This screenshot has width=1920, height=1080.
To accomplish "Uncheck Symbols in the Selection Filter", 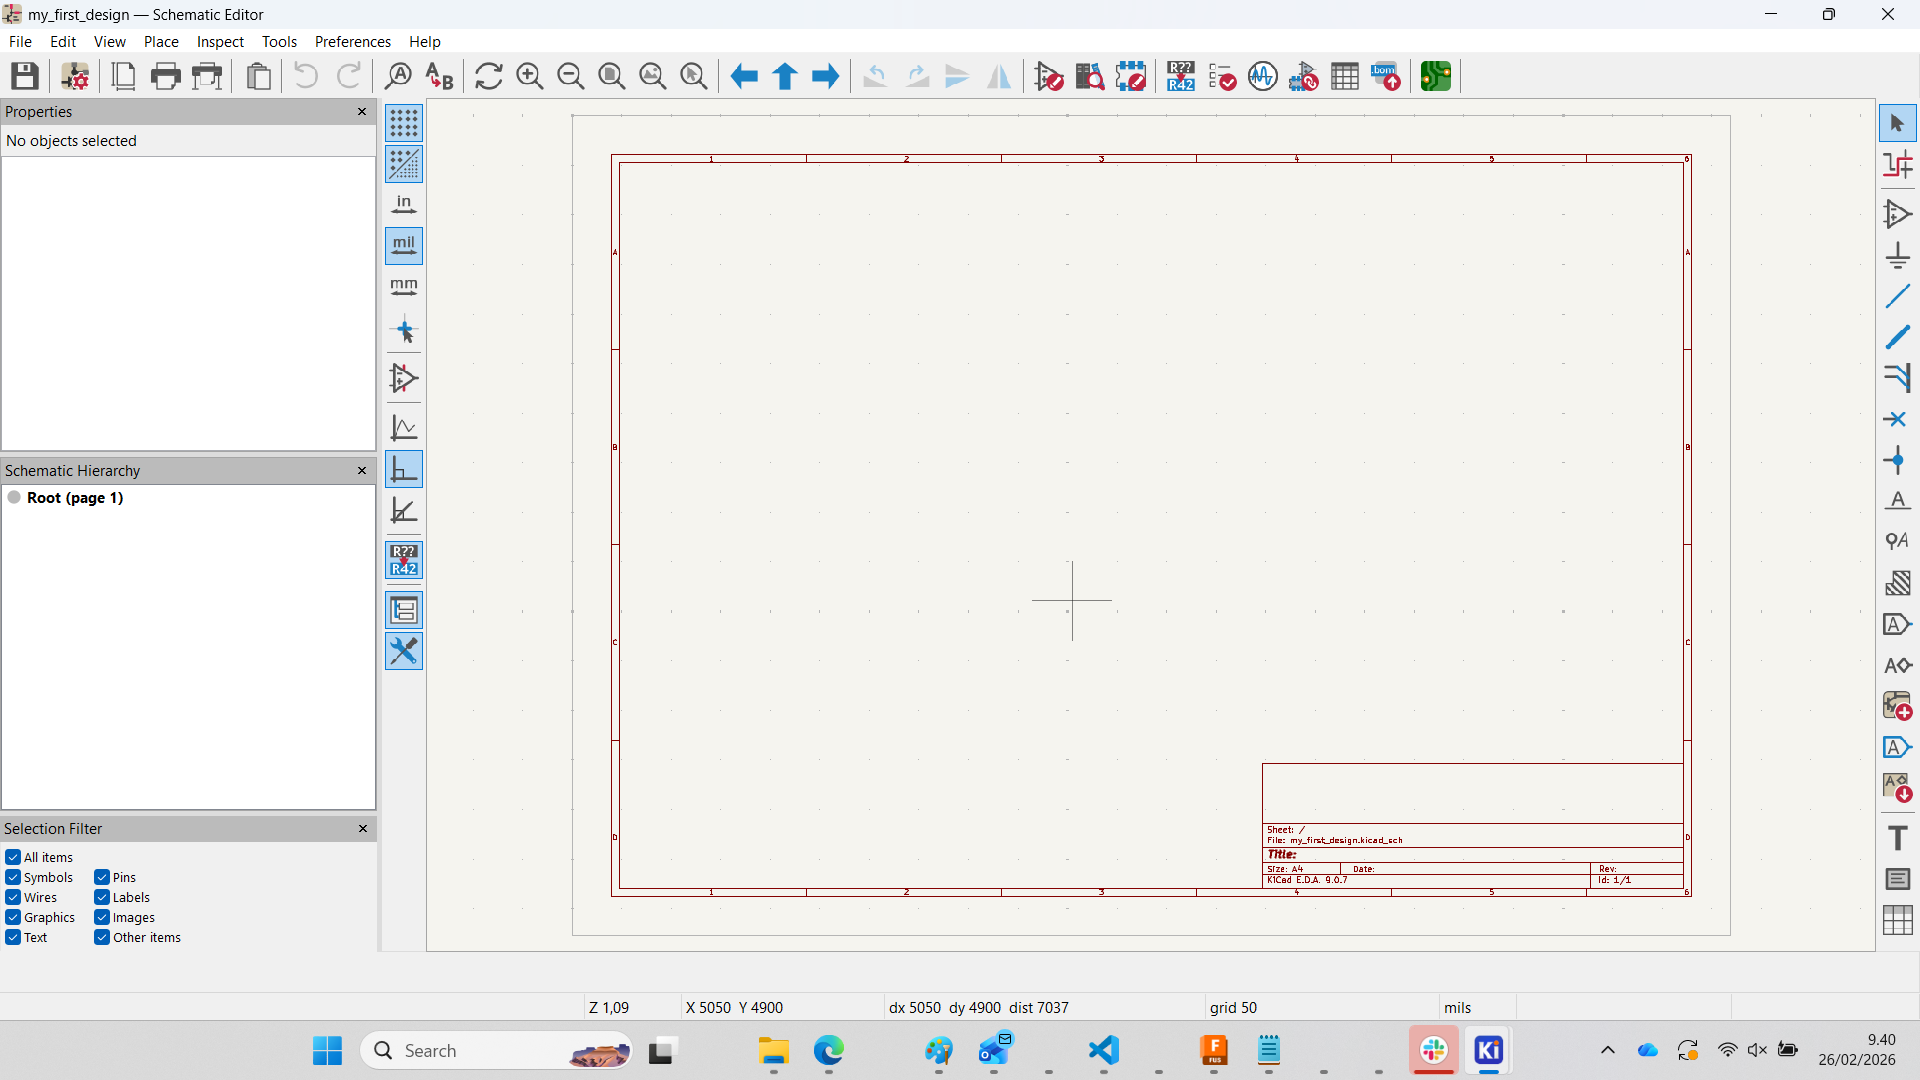I will 13,877.
